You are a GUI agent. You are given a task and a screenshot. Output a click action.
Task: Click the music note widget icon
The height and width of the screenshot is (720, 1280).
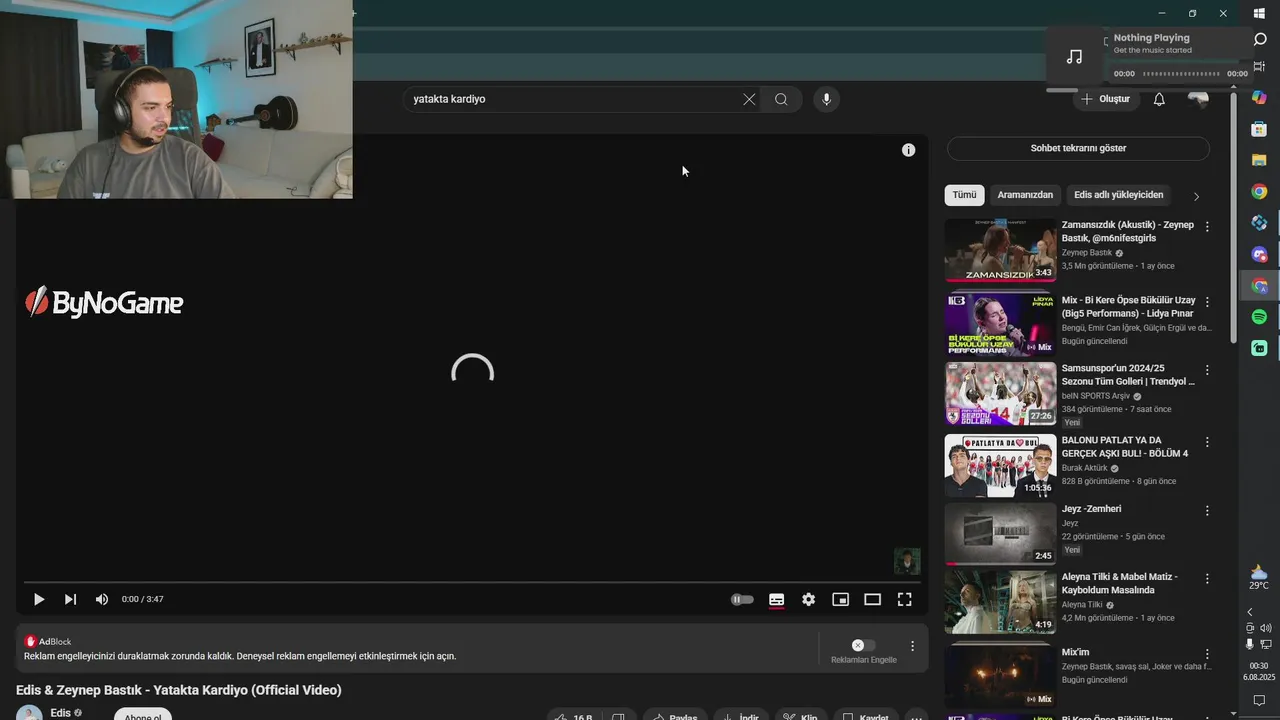click(1074, 57)
